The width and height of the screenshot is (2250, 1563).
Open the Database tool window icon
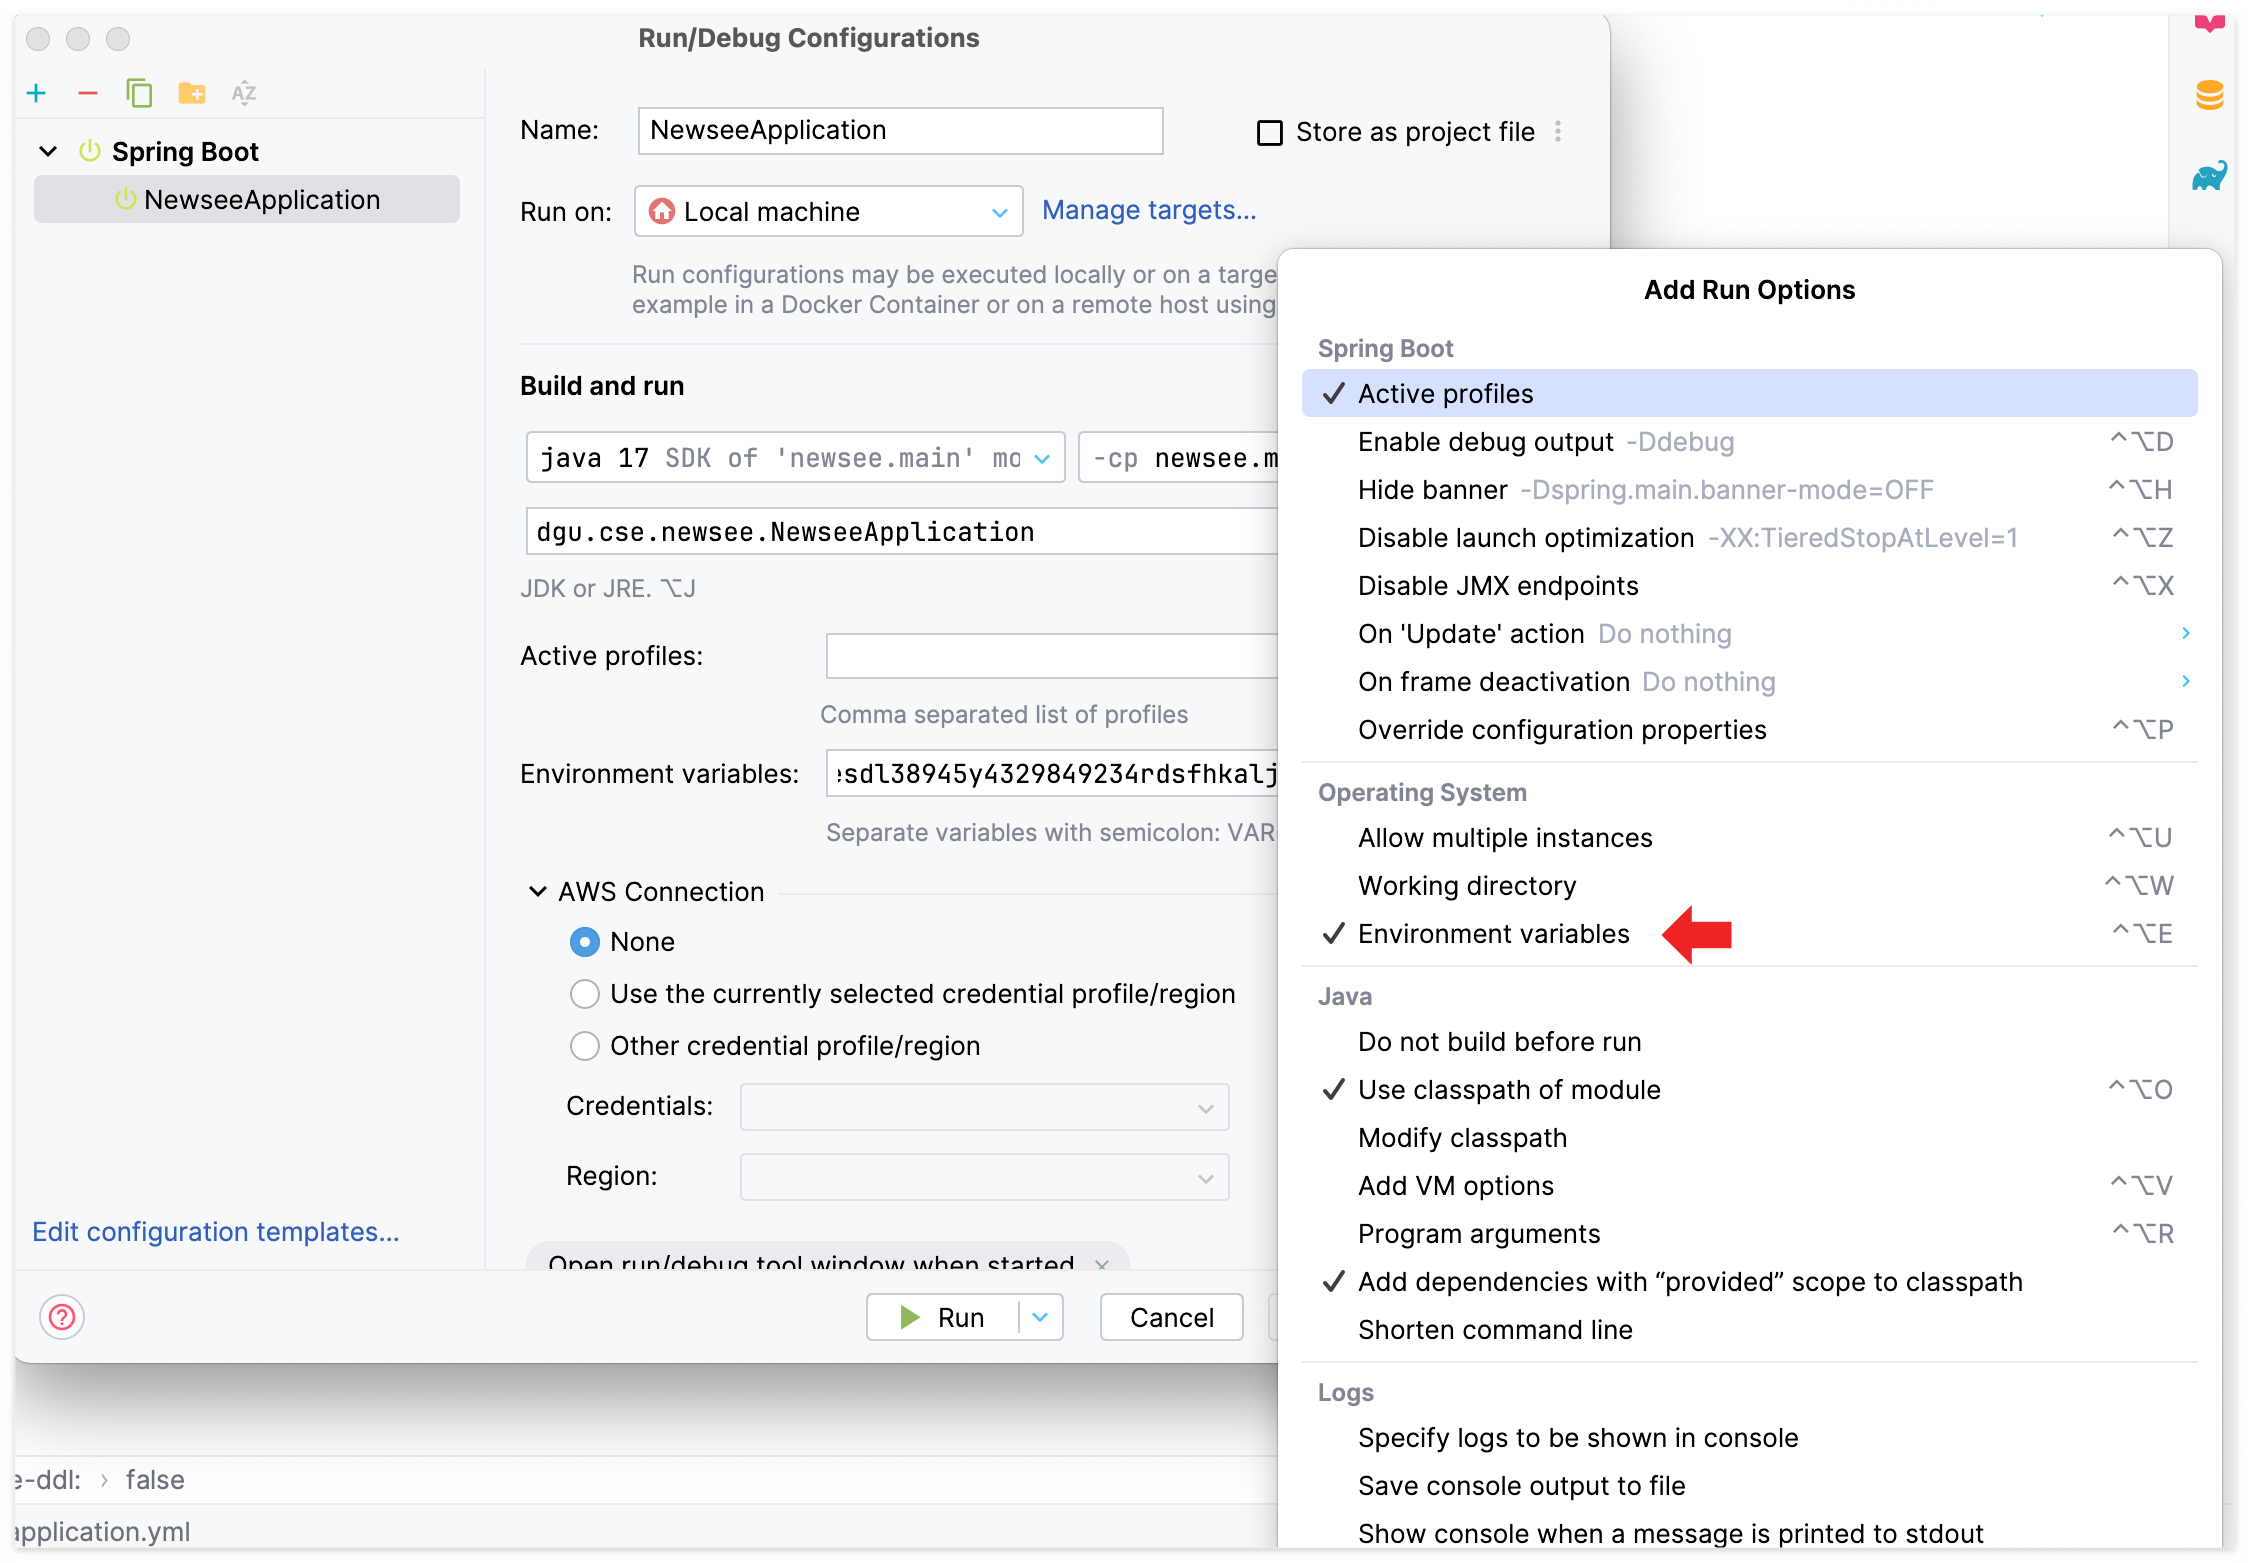pyautogui.click(x=2209, y=95)
